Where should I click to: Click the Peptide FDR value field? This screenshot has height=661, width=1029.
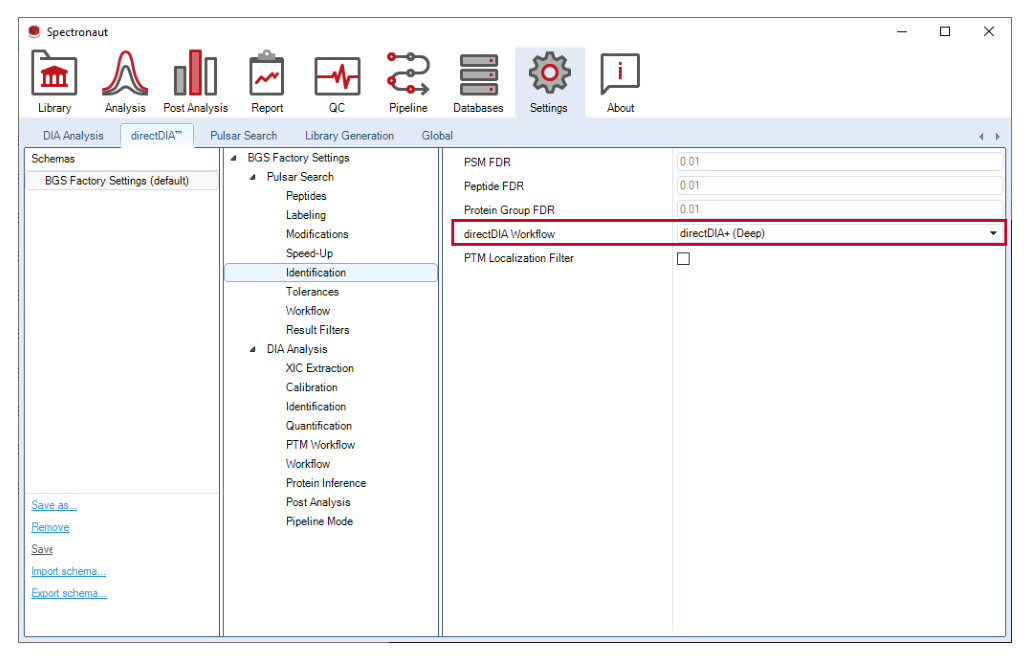839,186
